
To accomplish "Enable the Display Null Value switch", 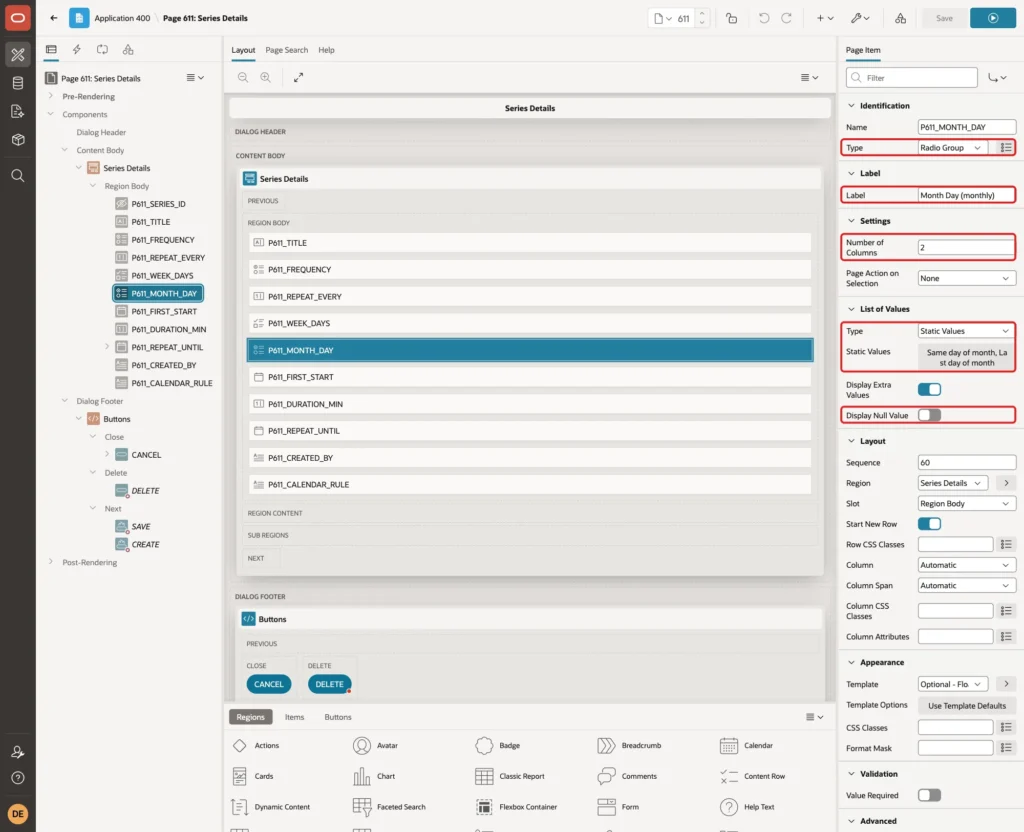I will (929, 415).
